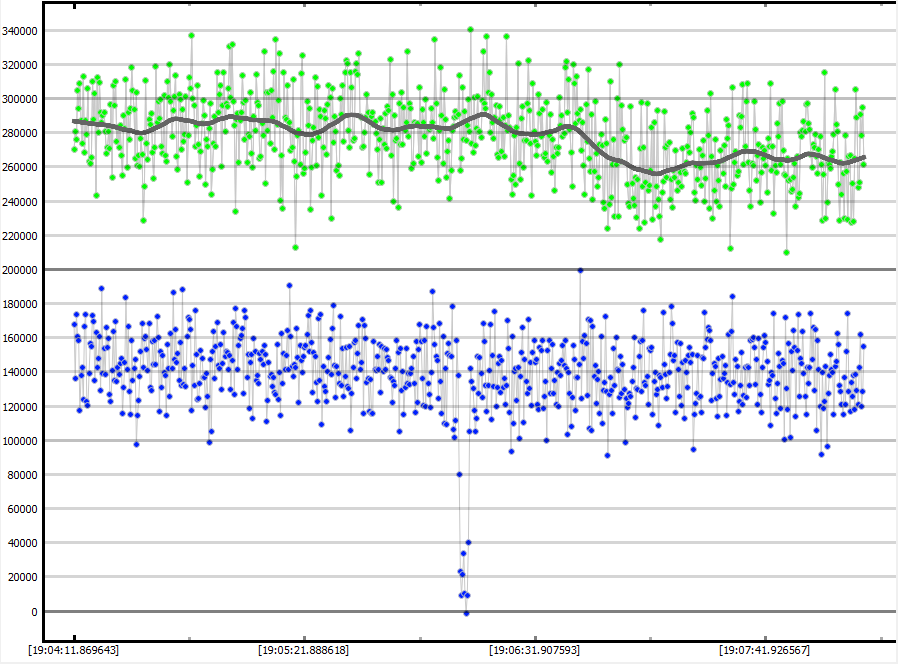The width and height of the screenshot is (898, 664).
Task: Click the 19:06:31.907593 timestamp label
Action: 534,650
